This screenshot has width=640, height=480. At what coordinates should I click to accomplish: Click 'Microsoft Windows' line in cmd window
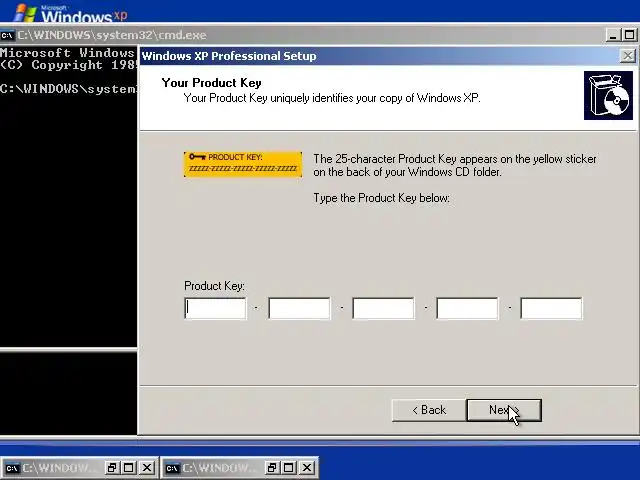tap(67, 53)
